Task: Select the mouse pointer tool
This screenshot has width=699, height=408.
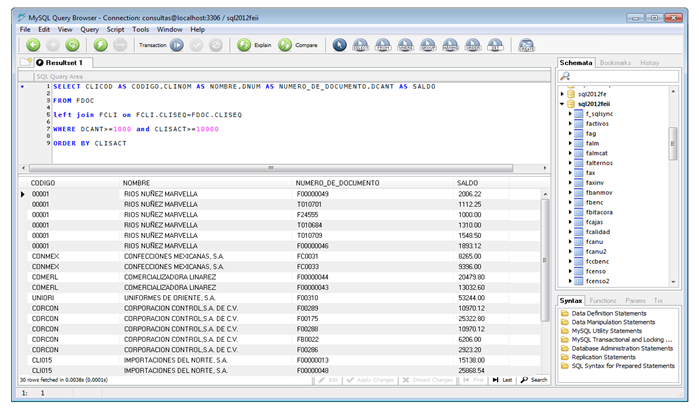Action: coord(339,45)
